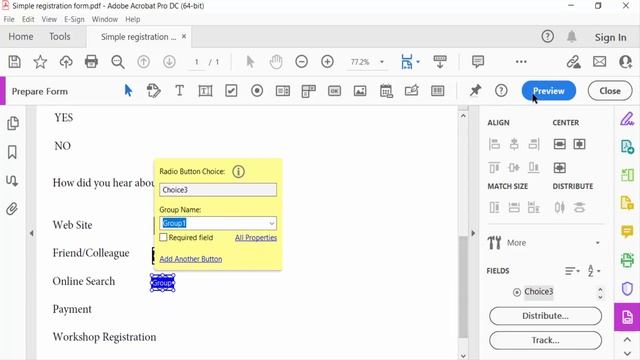Viewport: 640px width, 360px height.
Task: Go to next page arrow
Action: coord(169,62)
